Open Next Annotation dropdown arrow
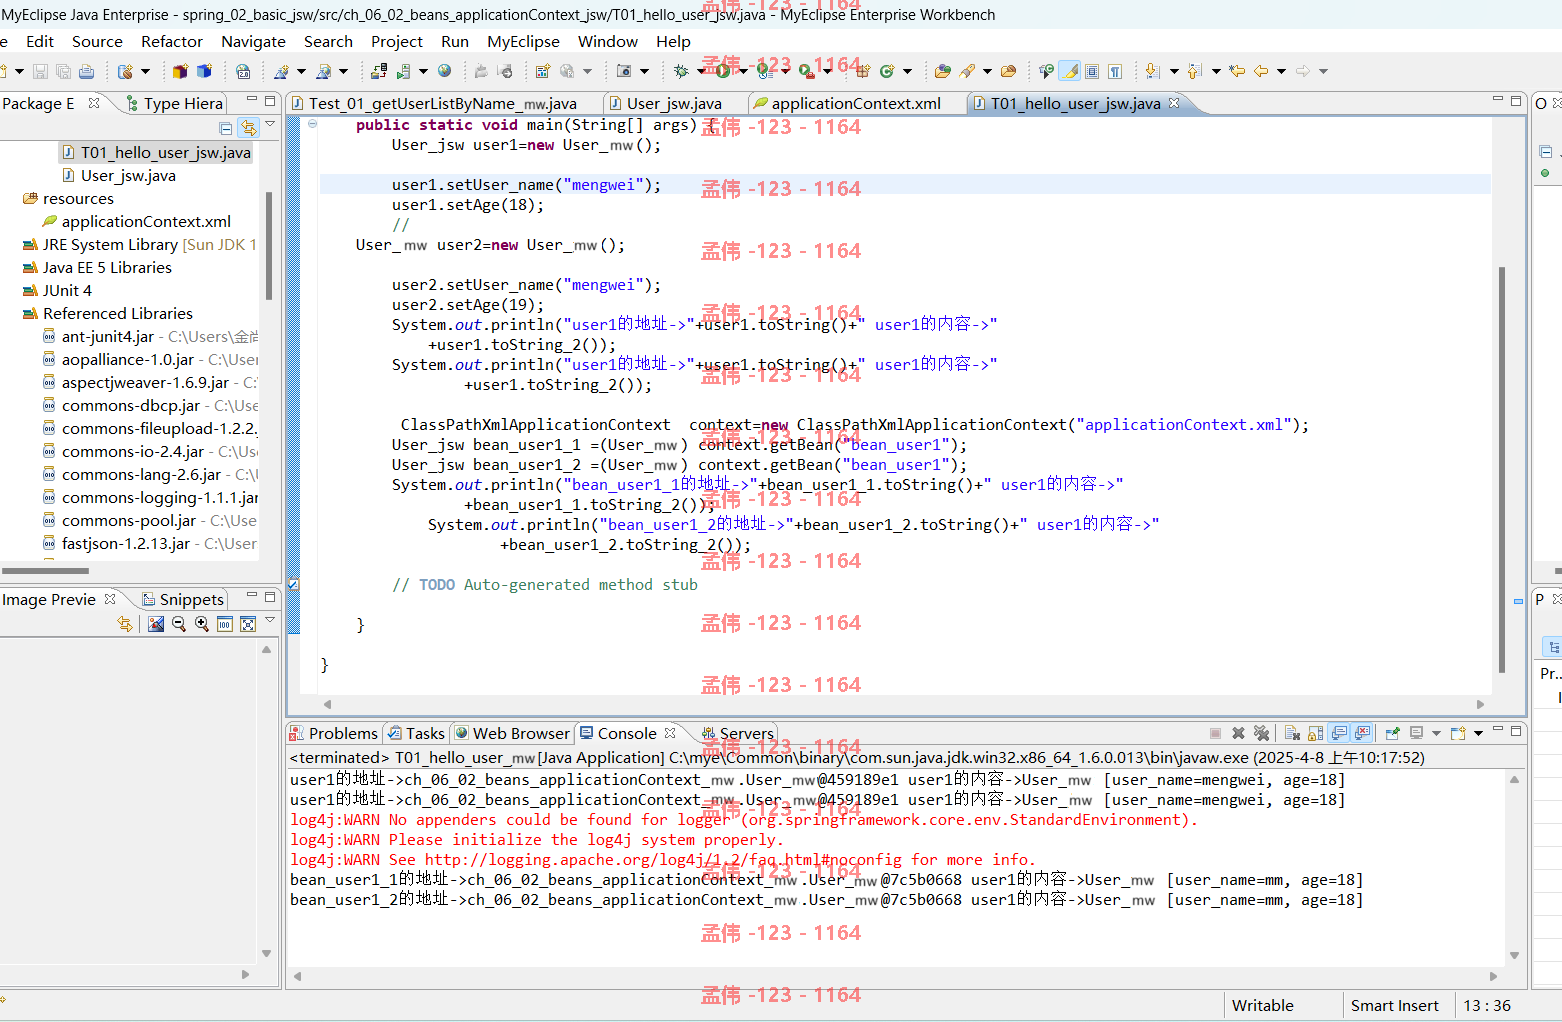Image resolution: width=1562 pixels, height=1022 pixels. click(x=1174, y=71)
